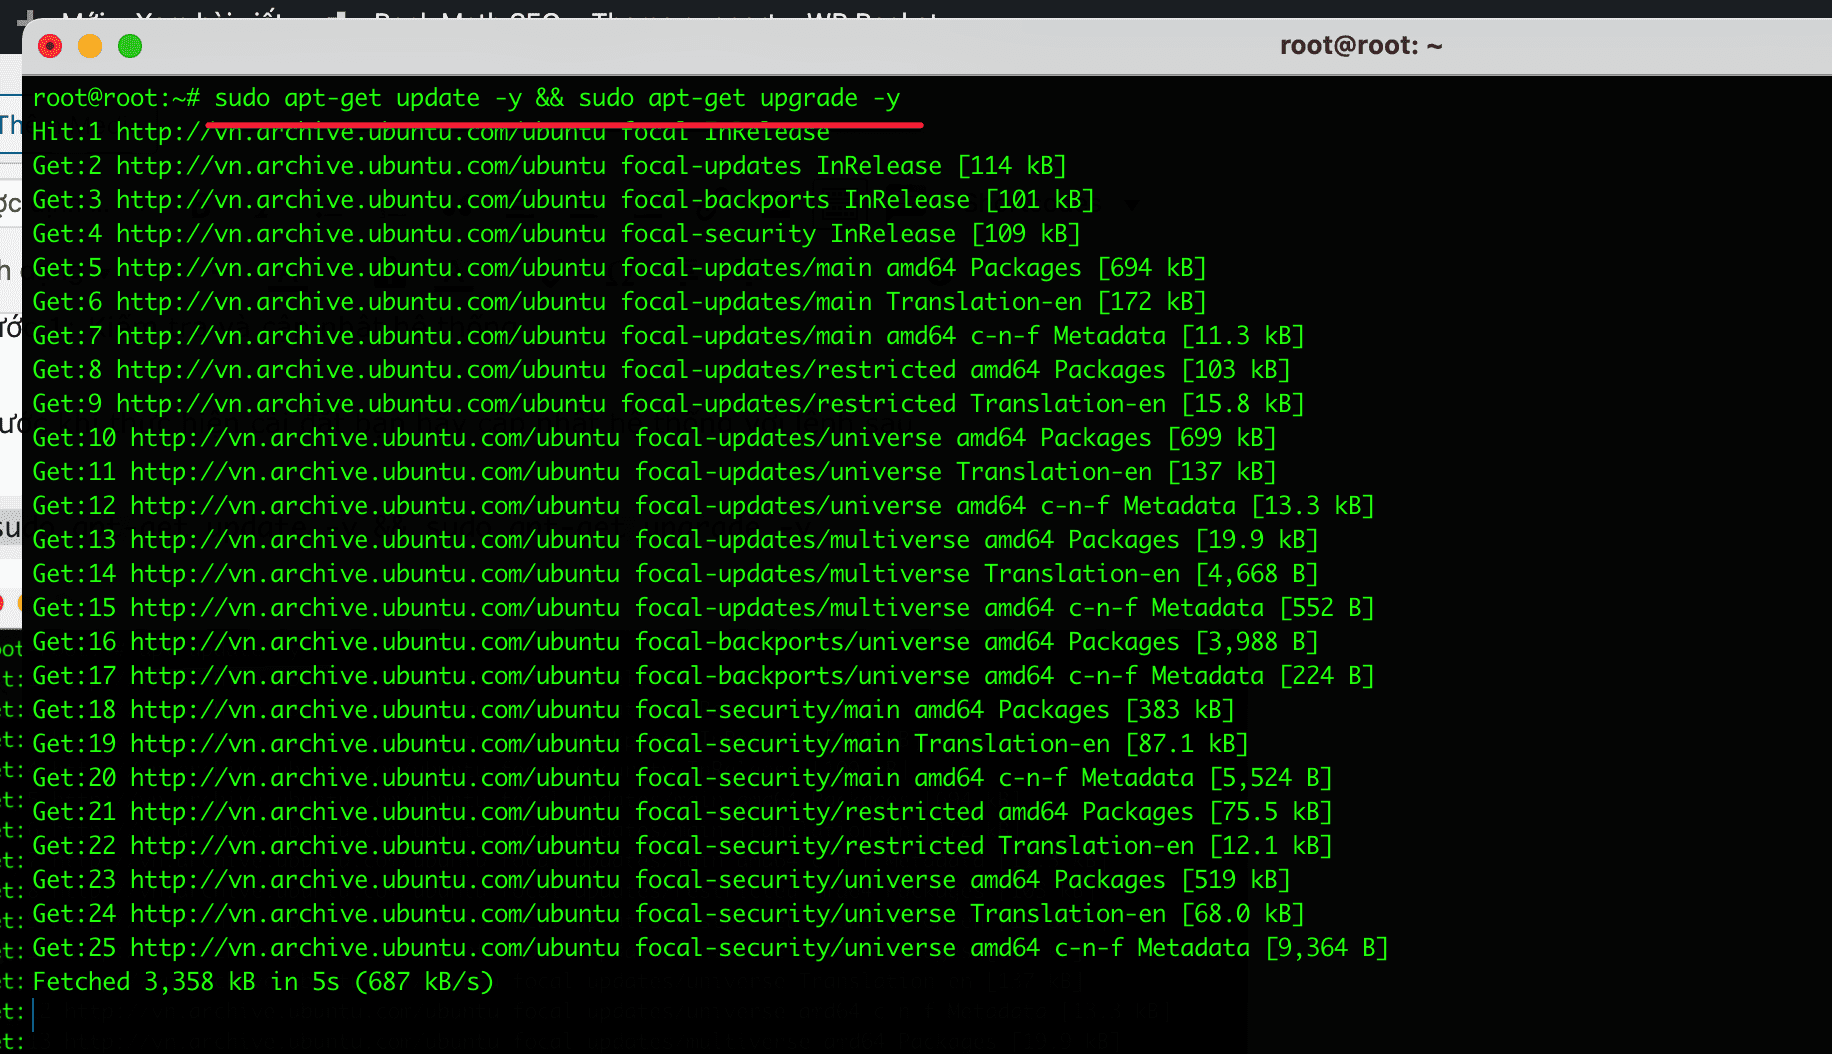Select the Get:2 focal-updates InRelease line
The height and width of the screenshot is (1054, 1832).
549,166
